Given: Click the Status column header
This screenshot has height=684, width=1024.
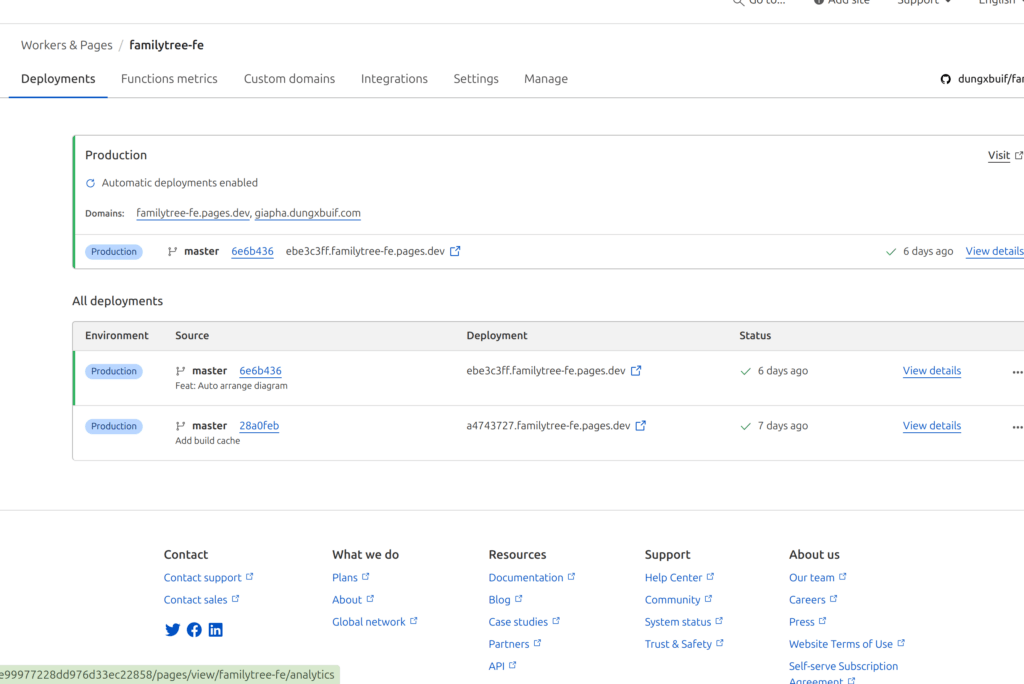Looking at the screenshot, I should coord(755,336).
